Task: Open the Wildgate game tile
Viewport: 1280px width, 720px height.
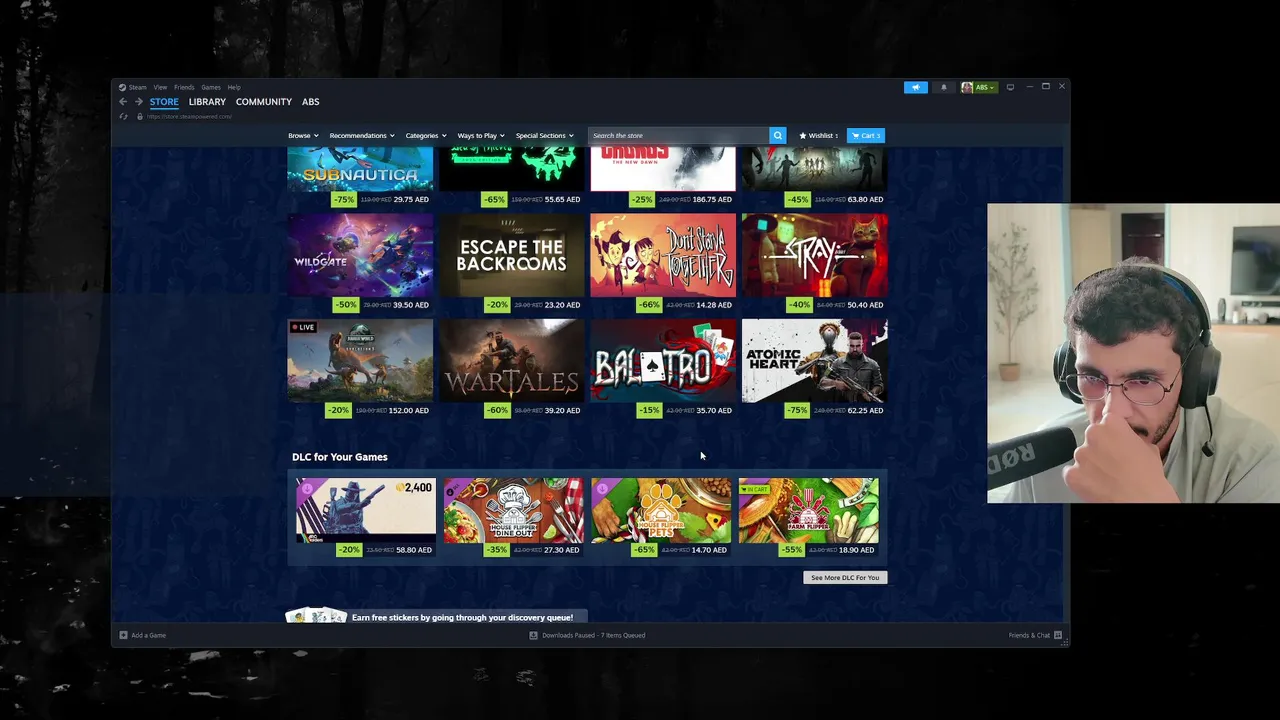Action: click(360, 255)
